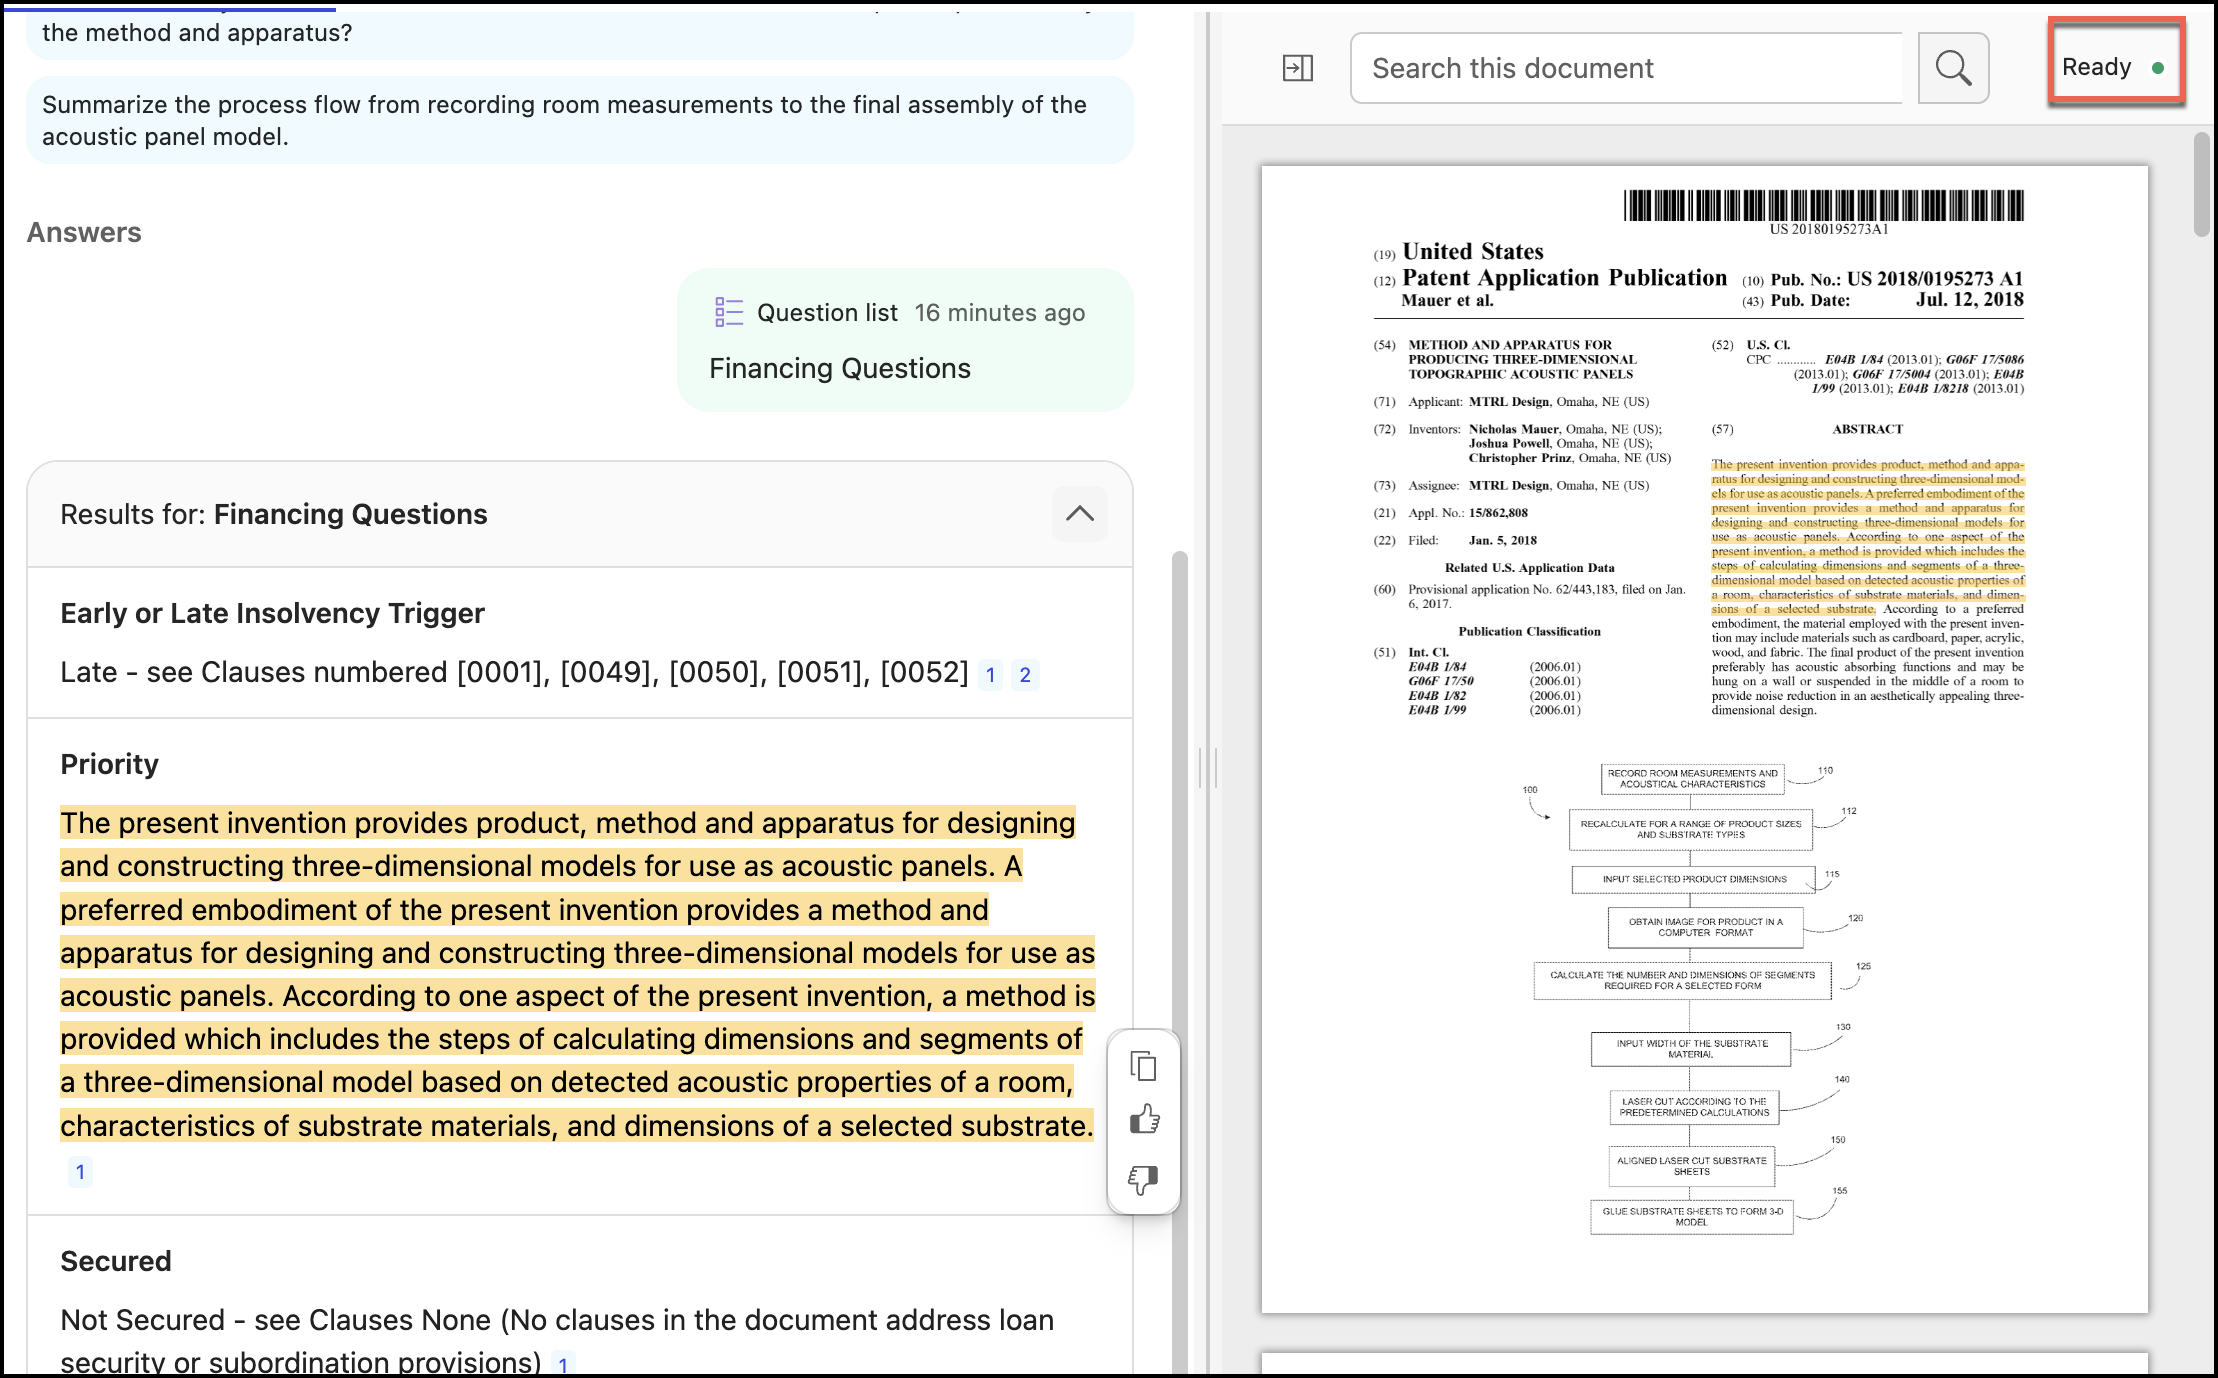This screenshot has width=2218, height=1378.
Task: Copy the Priority answer text
Action: click(1143, 1066)
